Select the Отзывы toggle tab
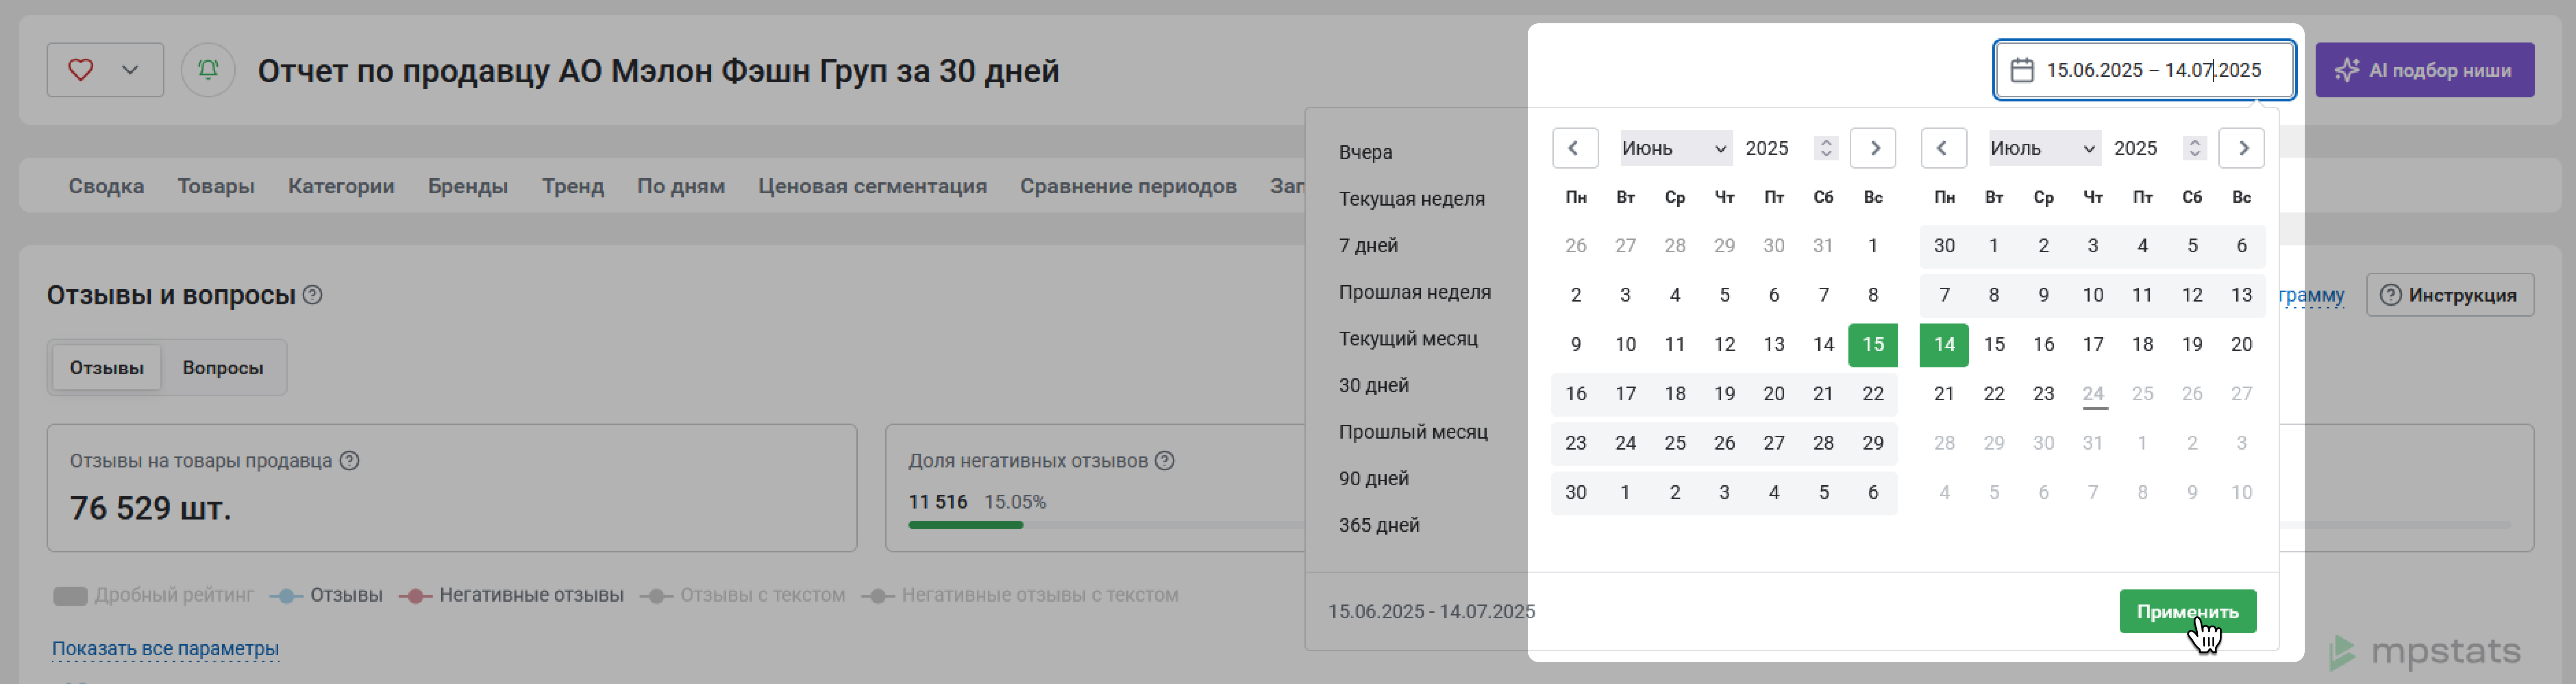 pyautogui.click(x=106, y=368)
